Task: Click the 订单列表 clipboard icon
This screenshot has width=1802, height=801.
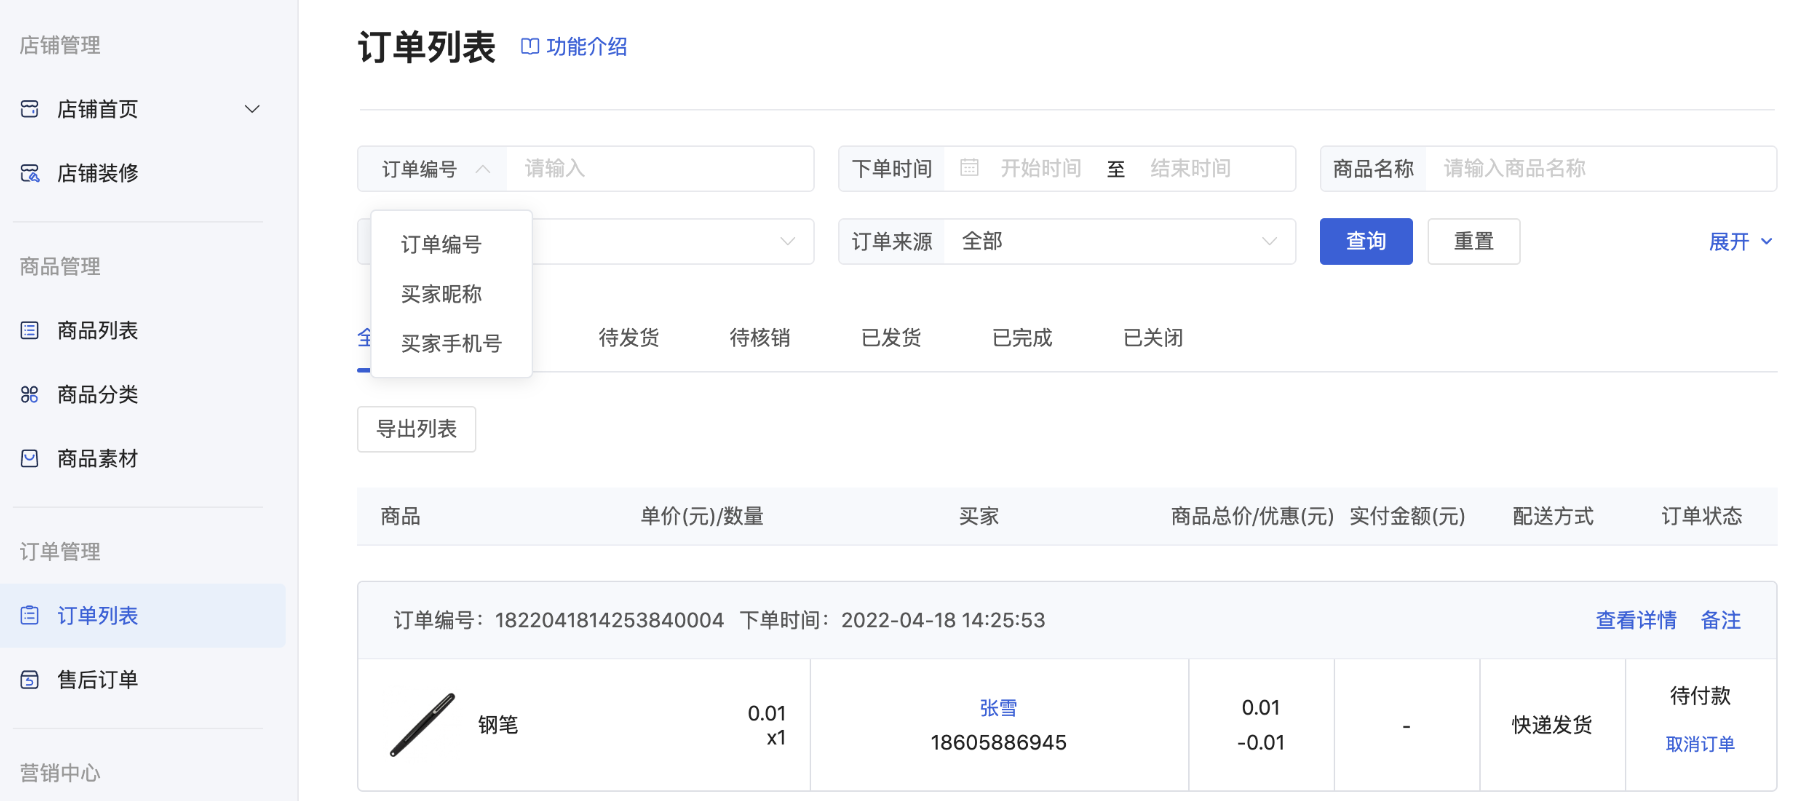Action: pyautogui.click(x=30, y=615)
